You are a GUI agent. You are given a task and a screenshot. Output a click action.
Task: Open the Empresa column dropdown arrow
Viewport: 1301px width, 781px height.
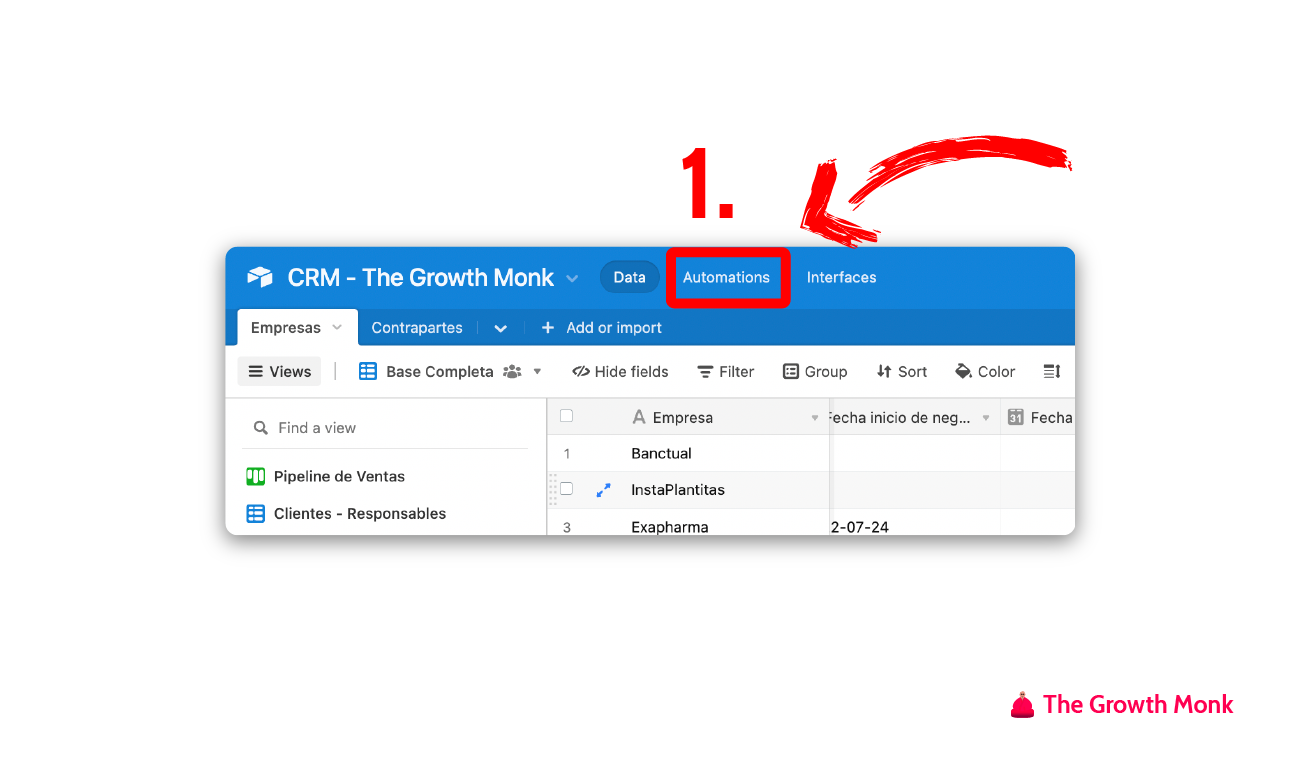[x=815, y=418]
